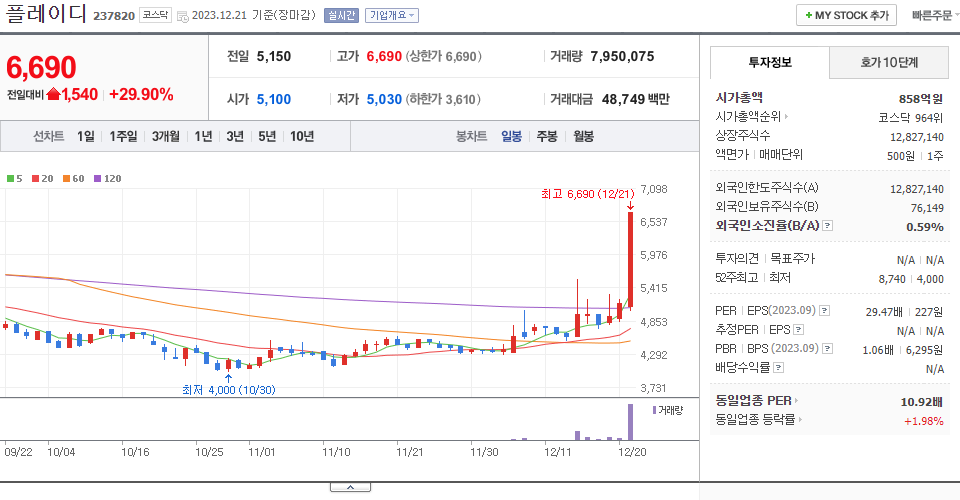
Task: Click the 코스닥 market badge
Action: point(156,15)
